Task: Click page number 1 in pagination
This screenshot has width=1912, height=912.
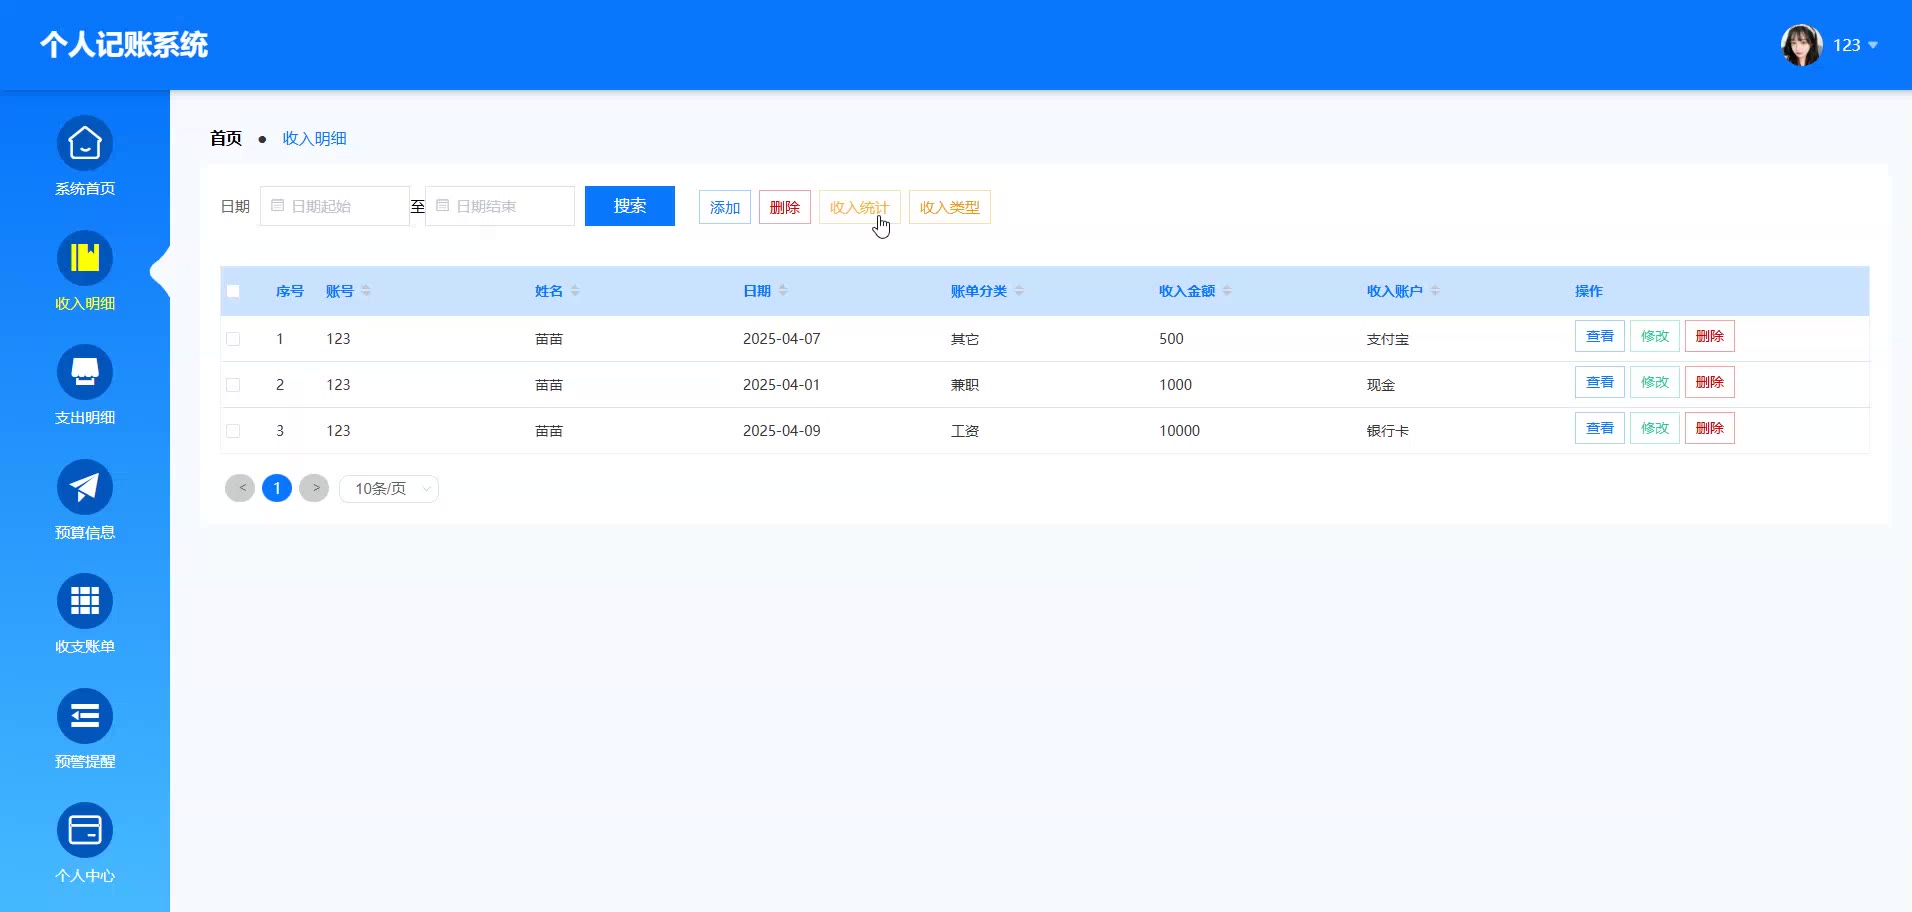Action: tap(277, 488)
